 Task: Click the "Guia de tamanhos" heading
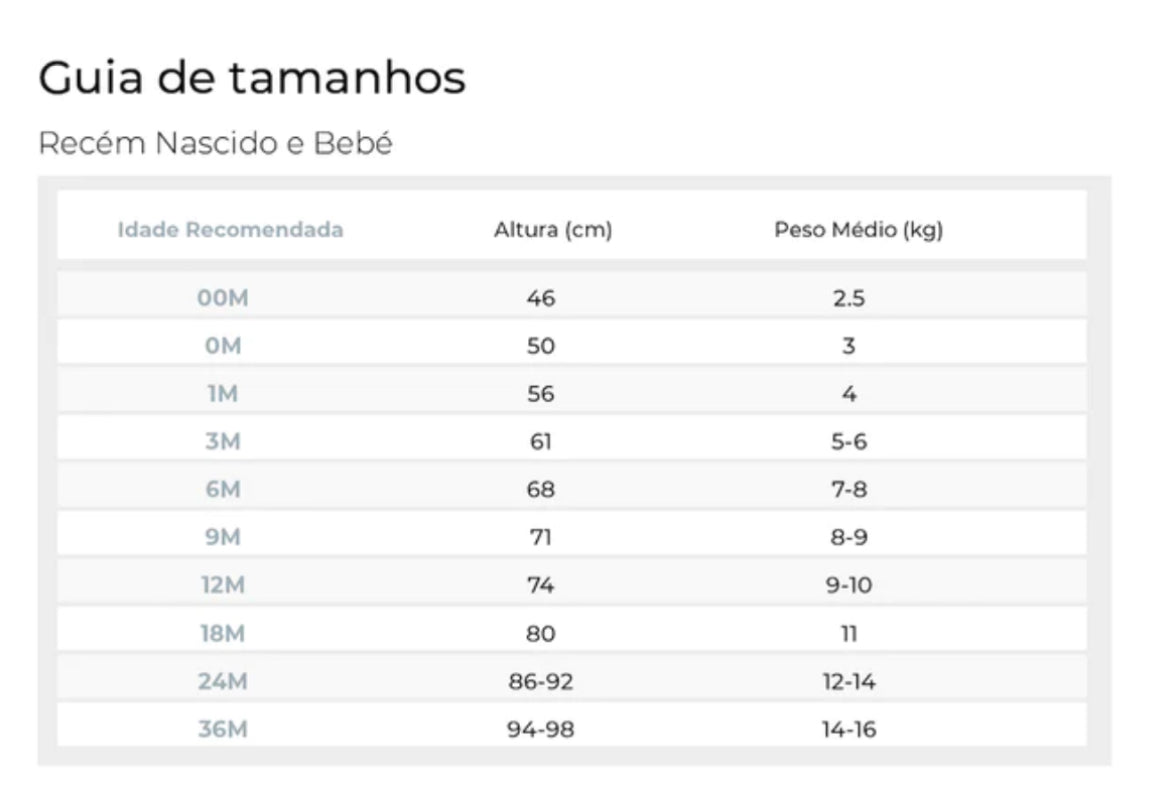(252, 78)
